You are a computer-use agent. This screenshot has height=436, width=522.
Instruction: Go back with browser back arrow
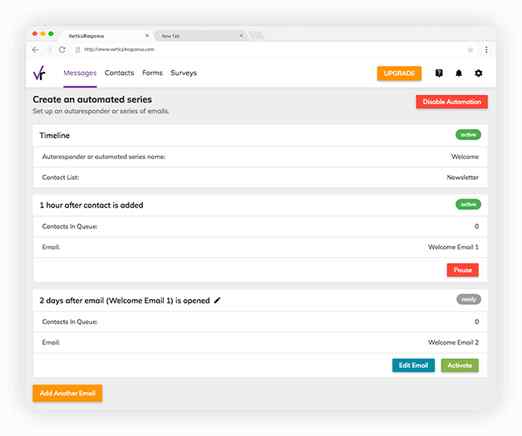coord(36,50)
